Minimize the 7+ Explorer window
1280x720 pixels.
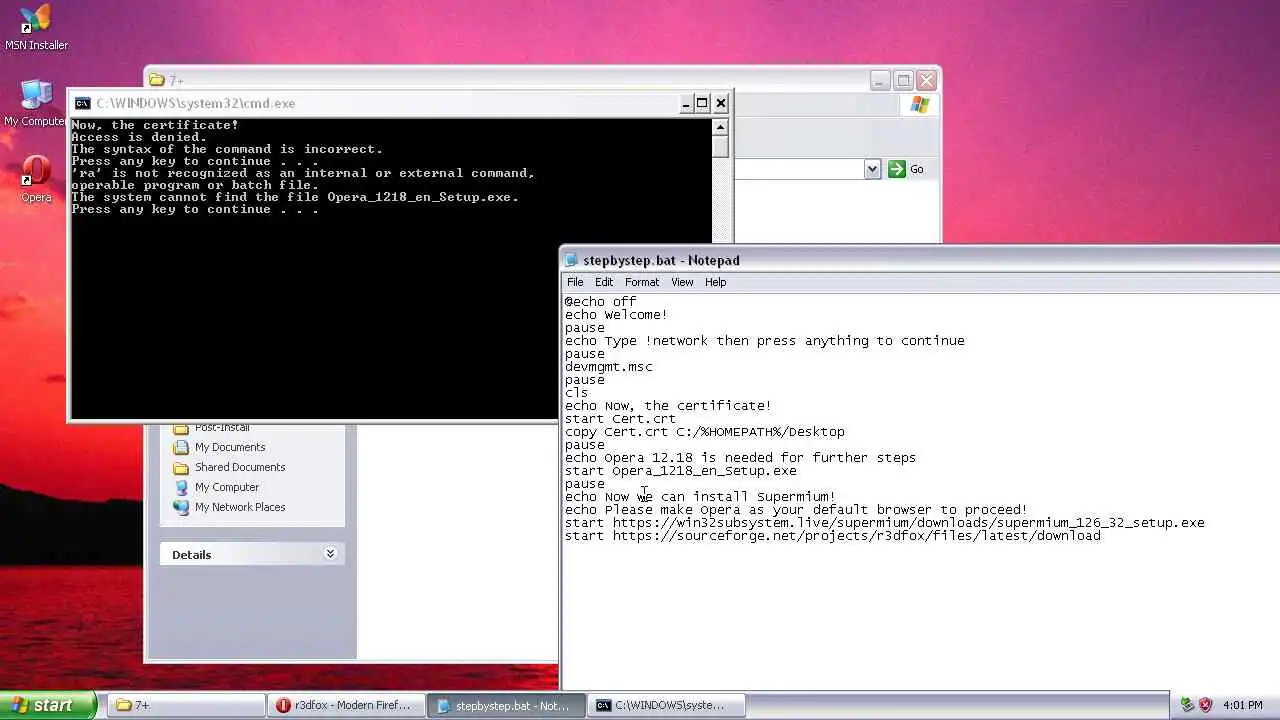879,80
